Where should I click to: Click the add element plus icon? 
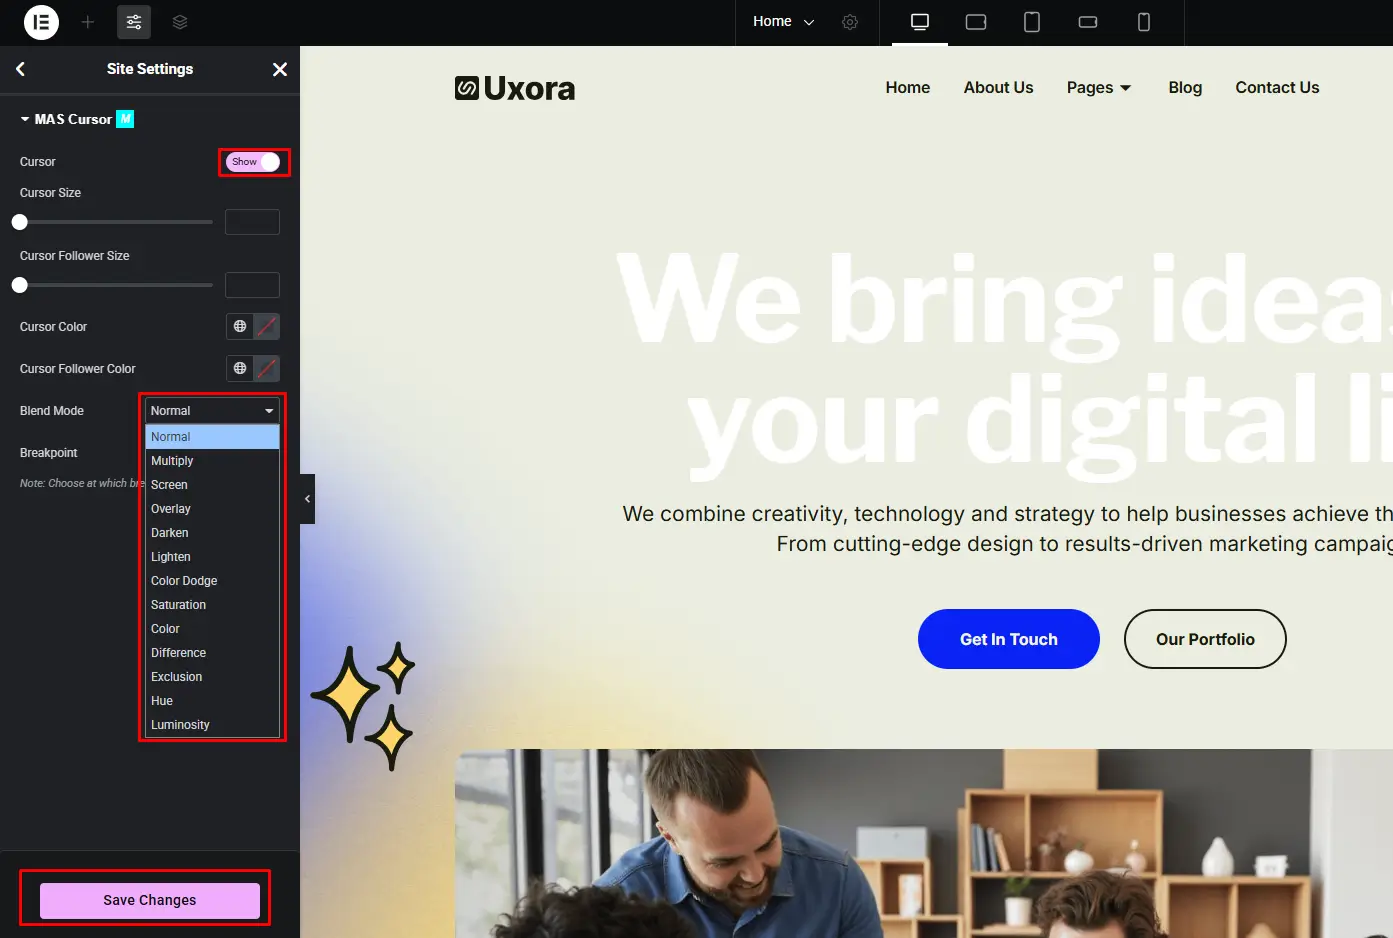[88, 22]
